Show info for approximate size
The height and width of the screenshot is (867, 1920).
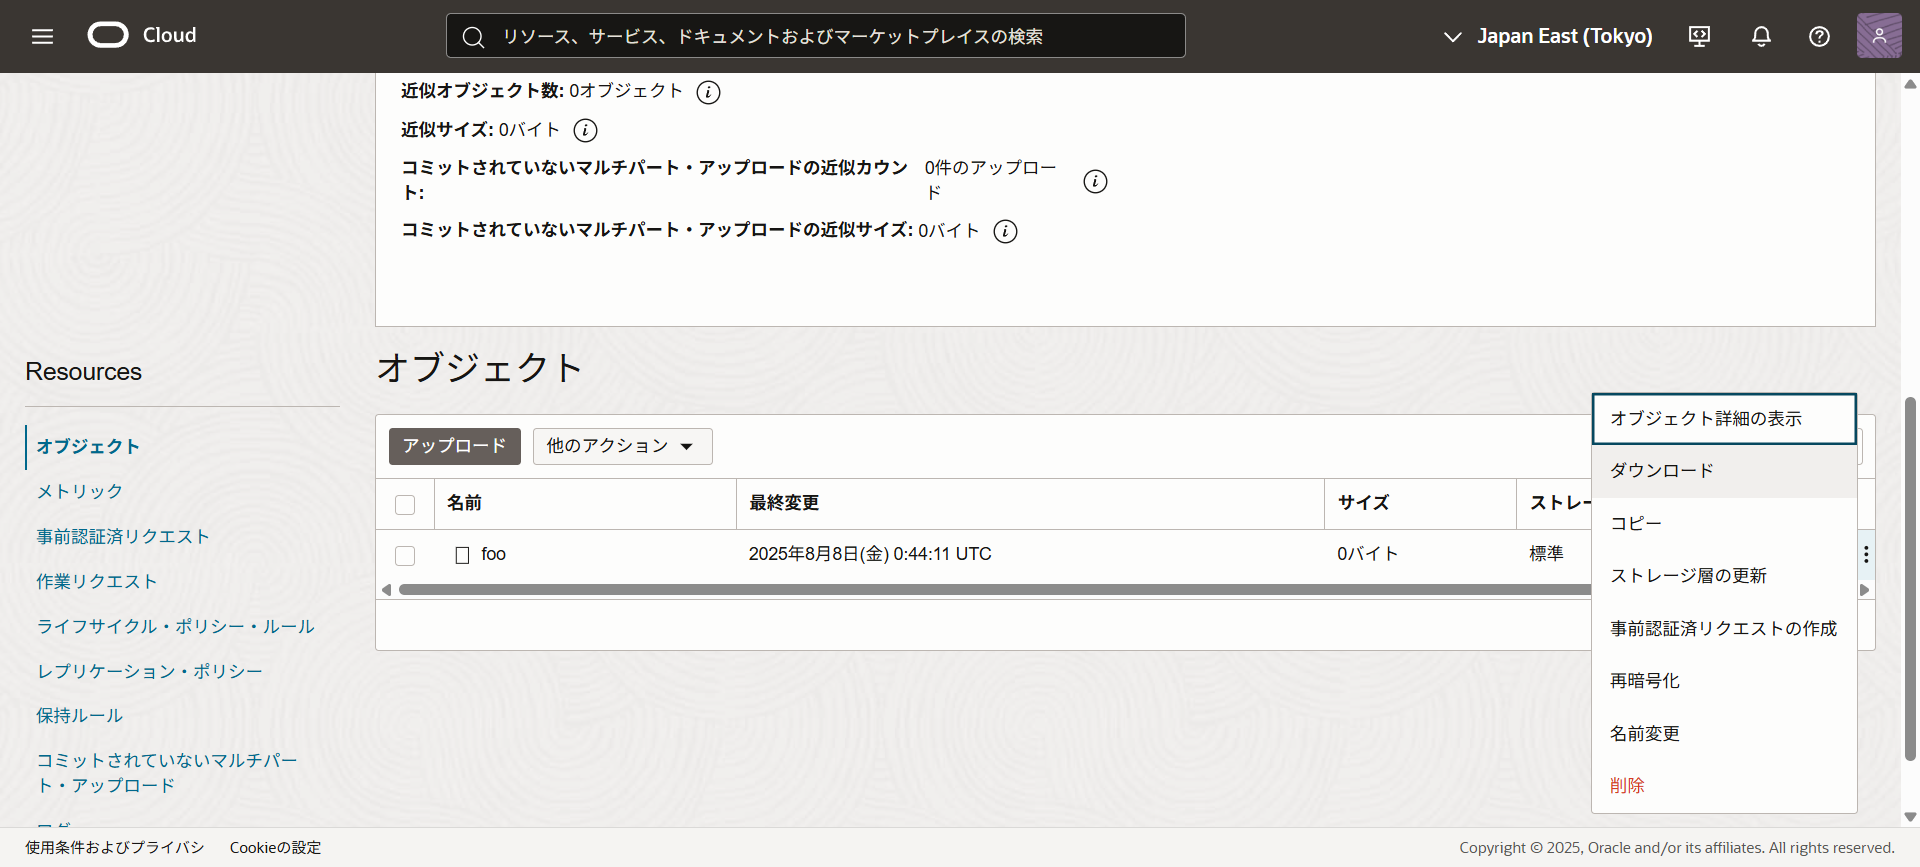tap(585, 130)
